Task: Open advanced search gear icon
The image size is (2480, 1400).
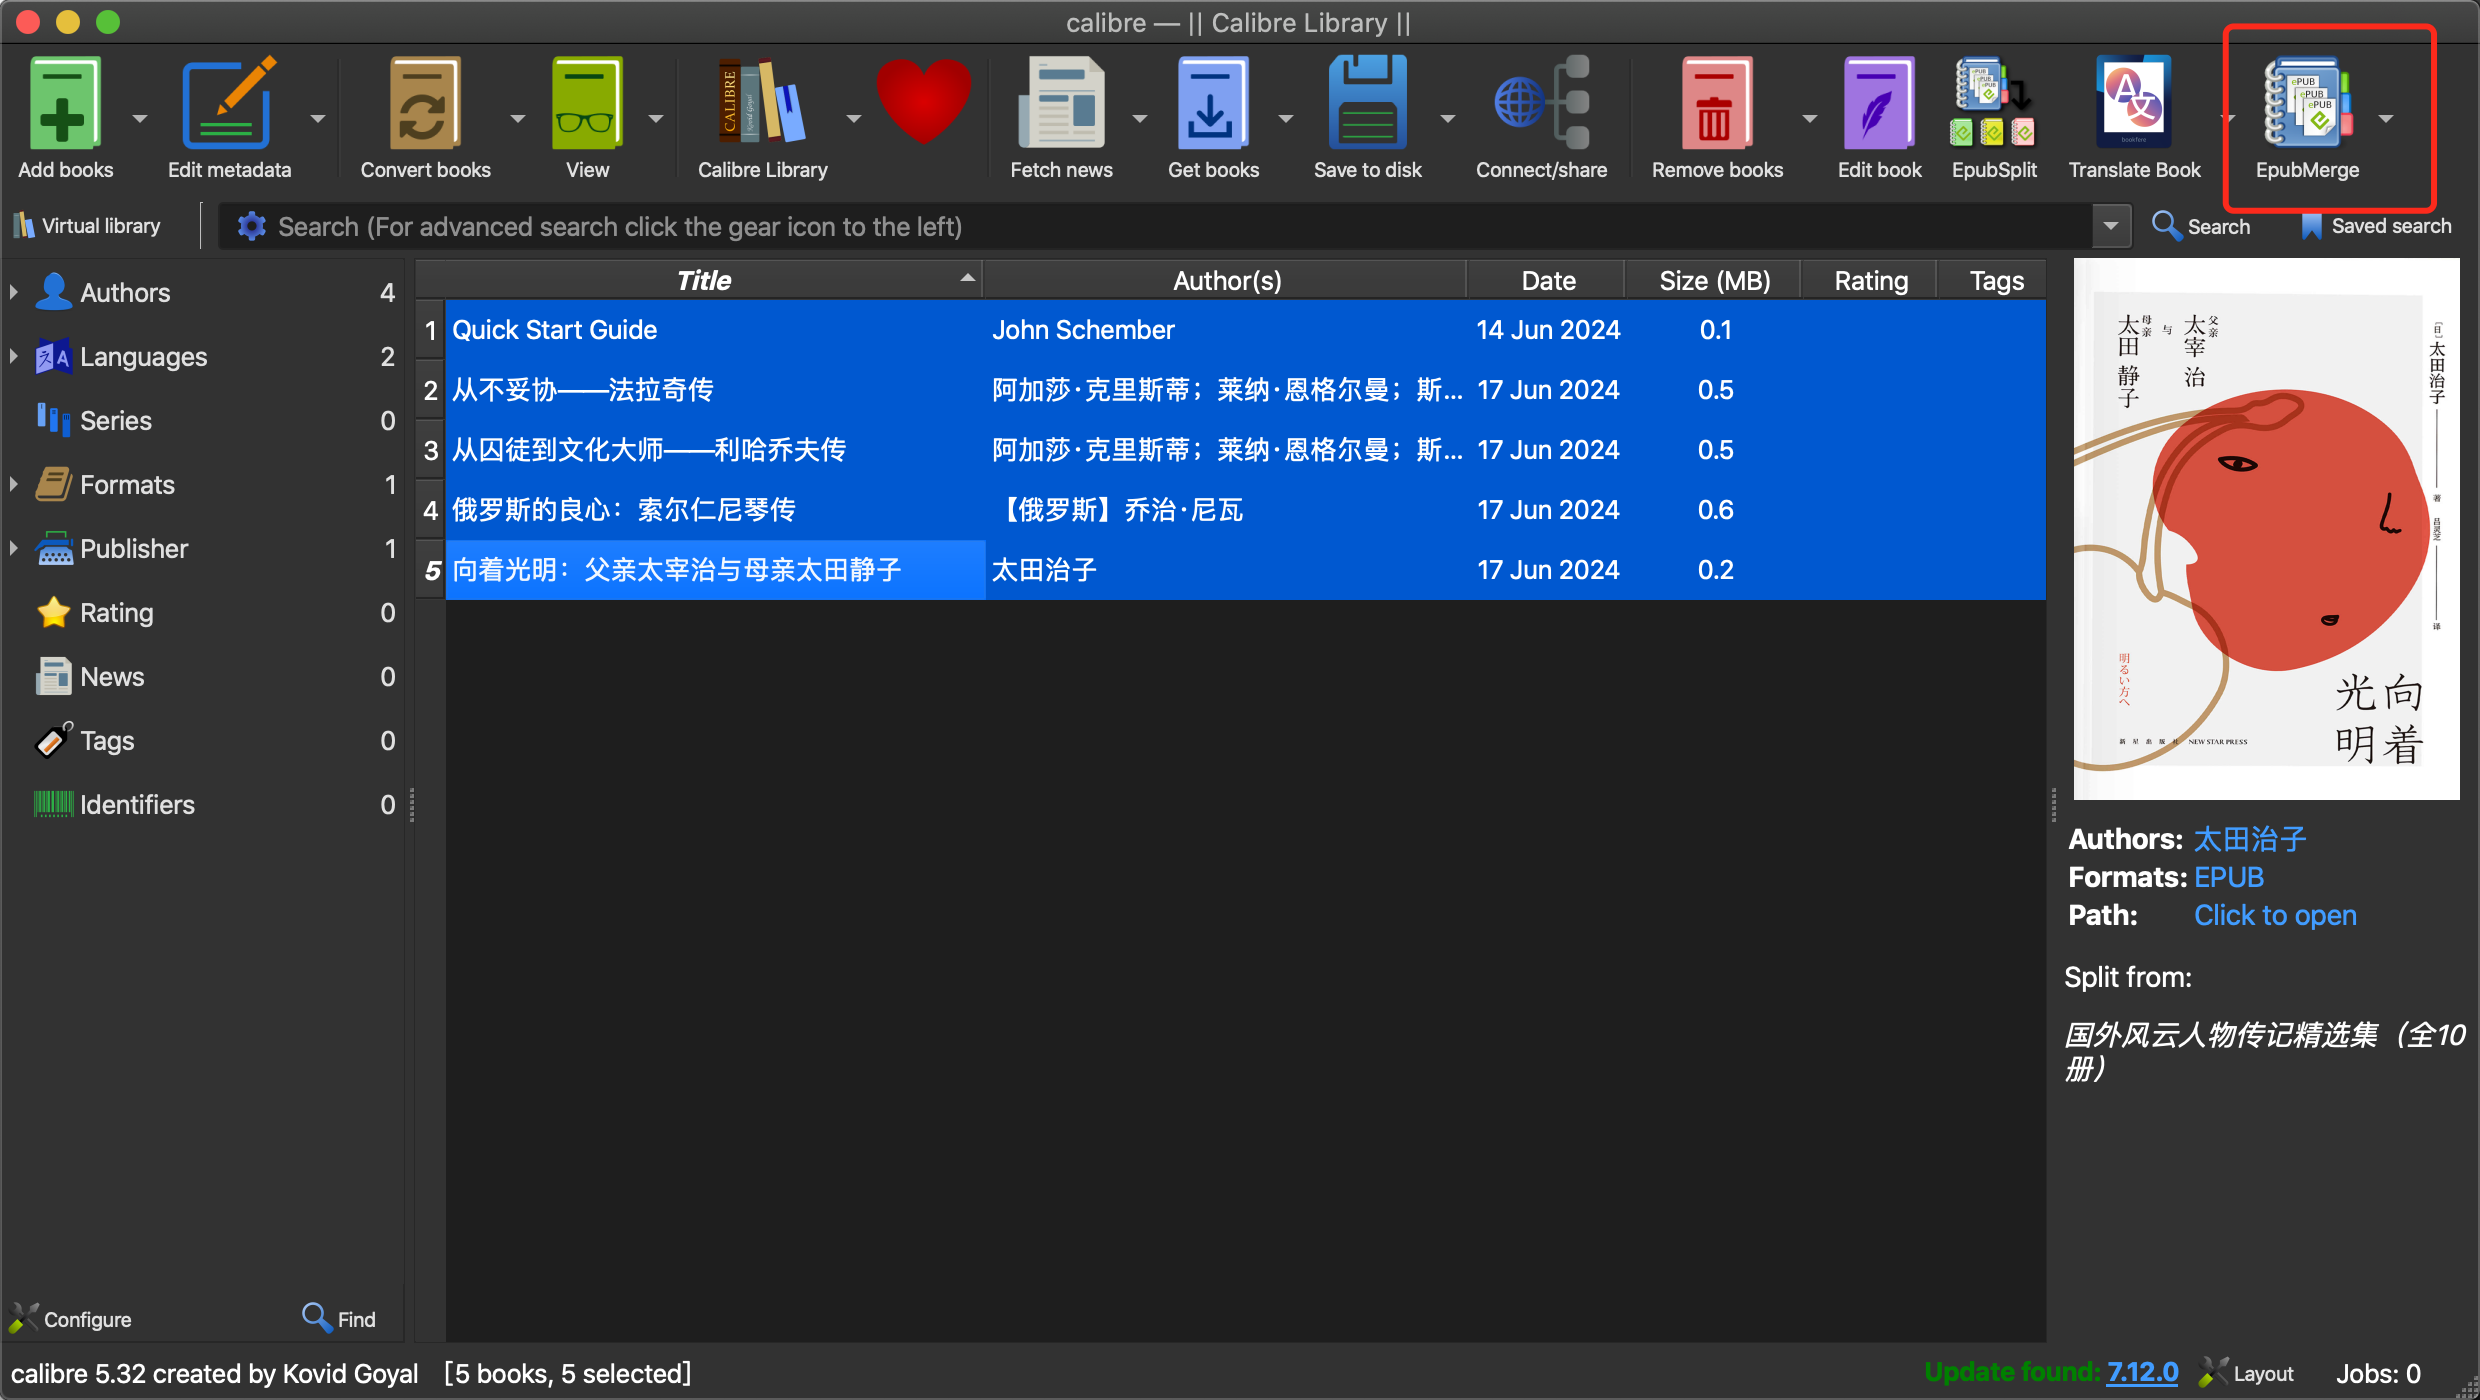Action: pos(251,227)
